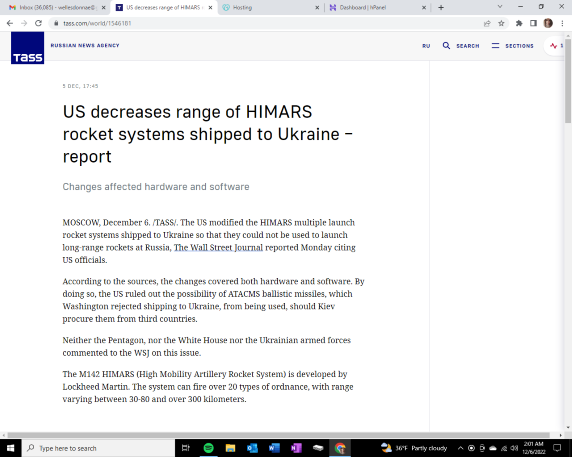Open File Explorer from taskbar
Viewport: 572px width, 457px height.
[x=230, y=448]
